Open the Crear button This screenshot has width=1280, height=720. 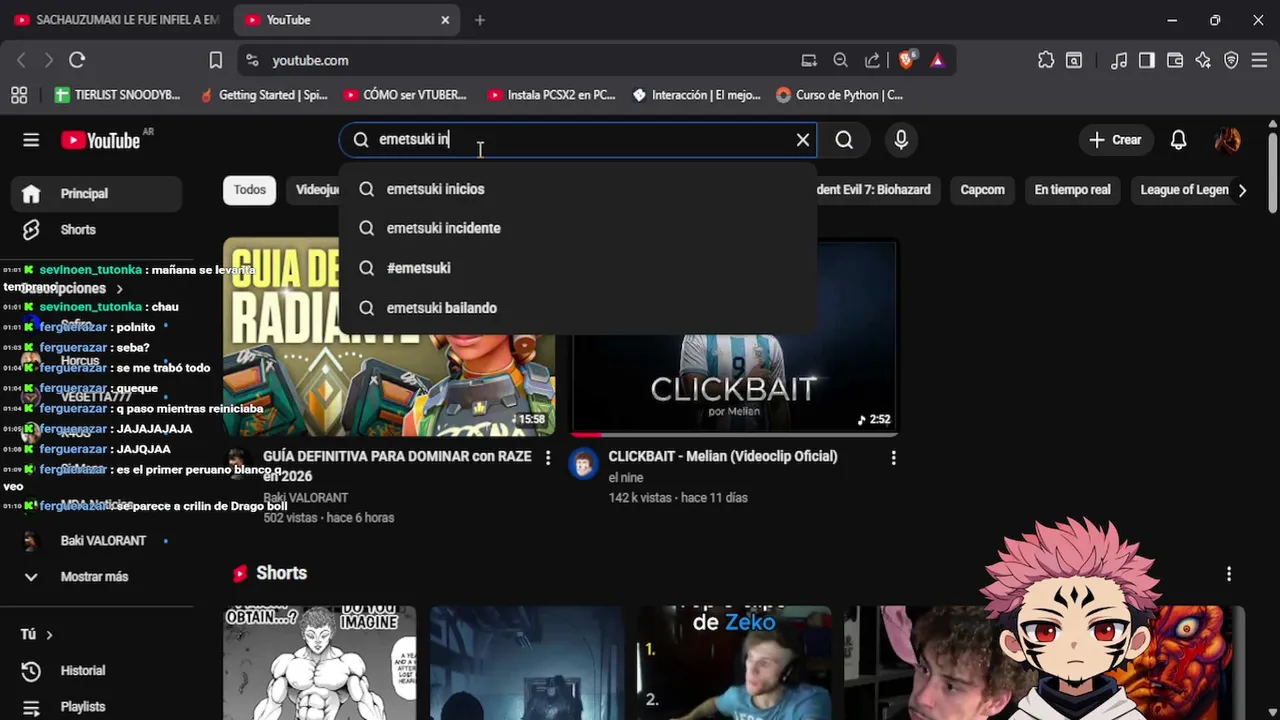pos(1116,140)
